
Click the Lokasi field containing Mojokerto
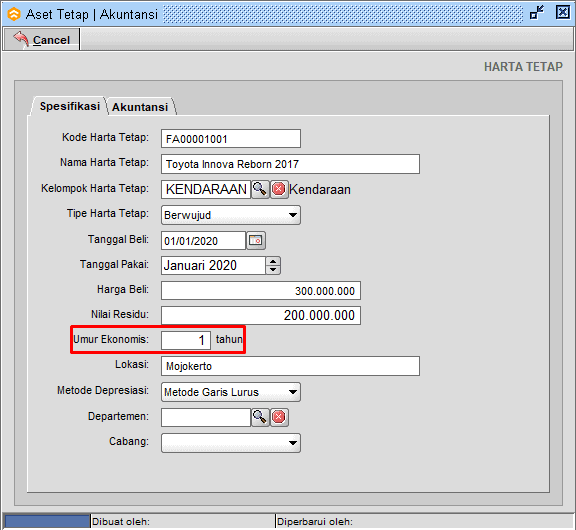(290, 366)
